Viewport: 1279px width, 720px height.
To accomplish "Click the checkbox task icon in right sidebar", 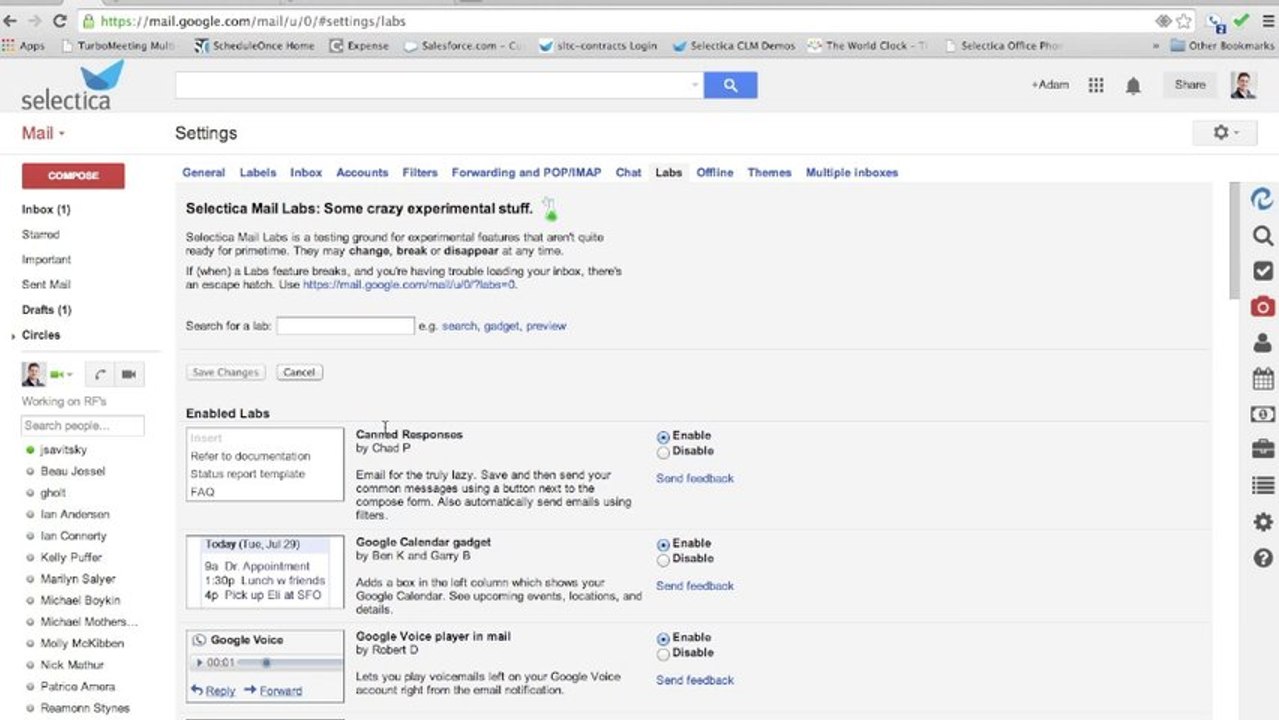I will [1263, 271].
